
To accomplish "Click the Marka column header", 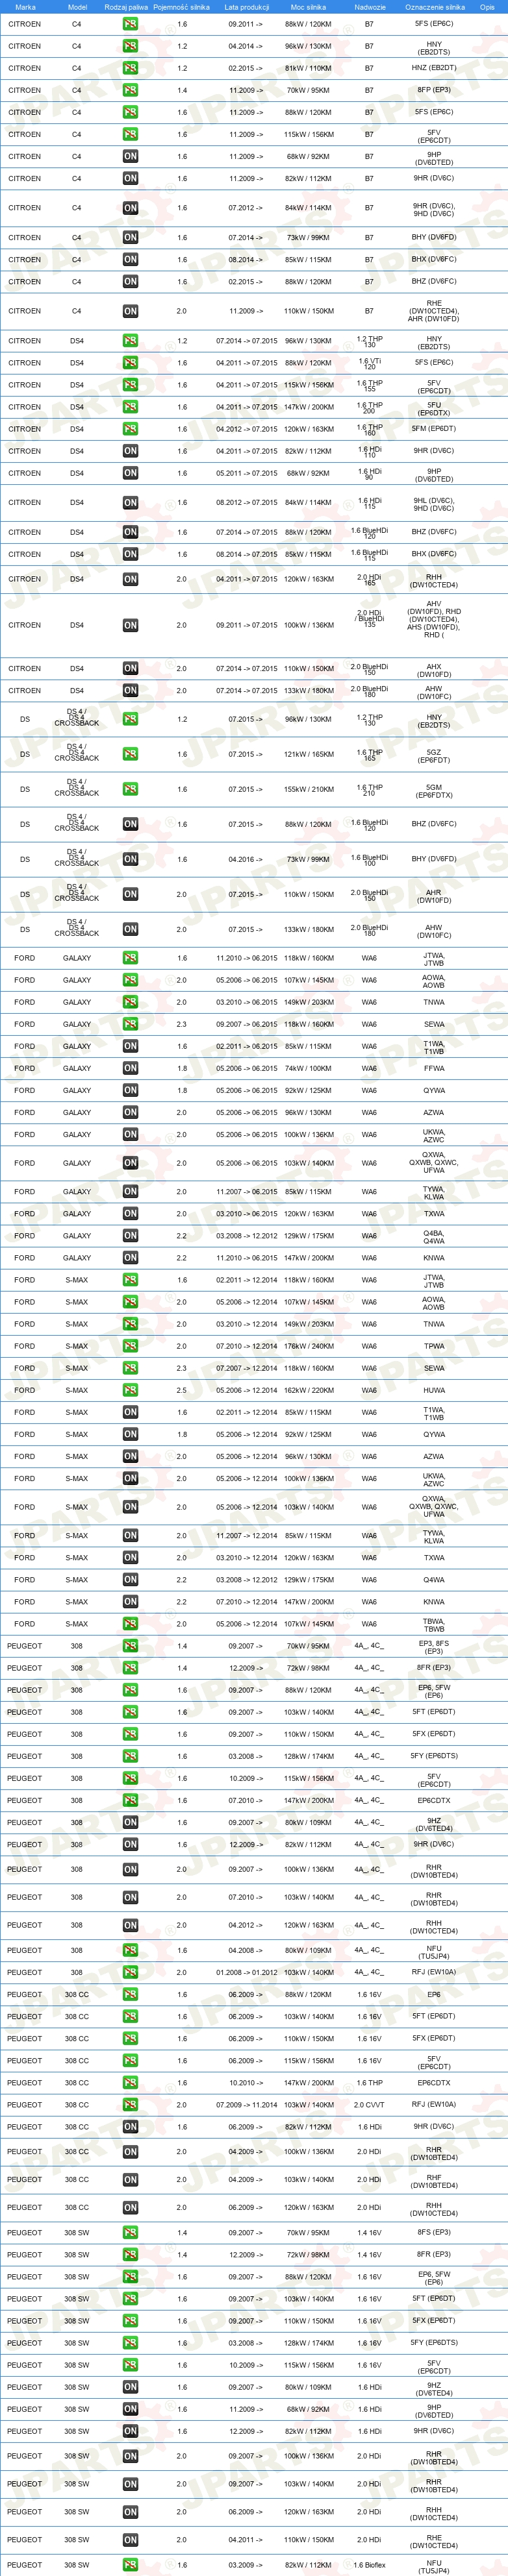I will pyautogui.click(x=25, y=7).
